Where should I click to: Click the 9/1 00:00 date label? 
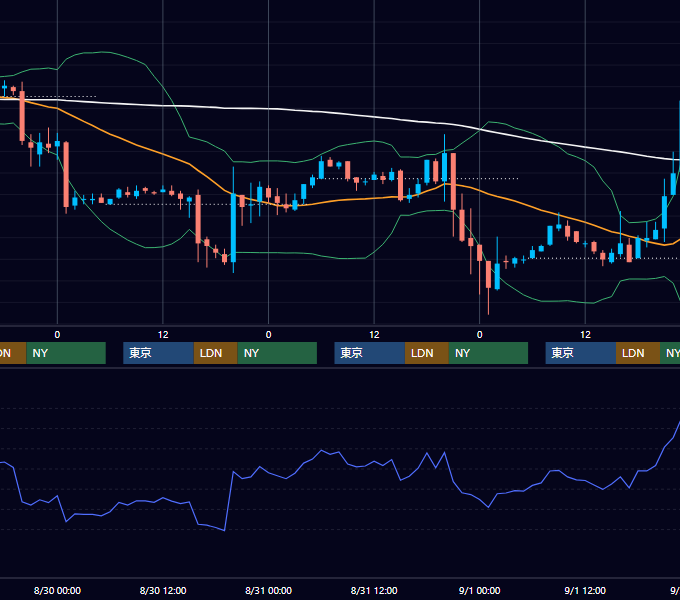(x=479, y=590)
